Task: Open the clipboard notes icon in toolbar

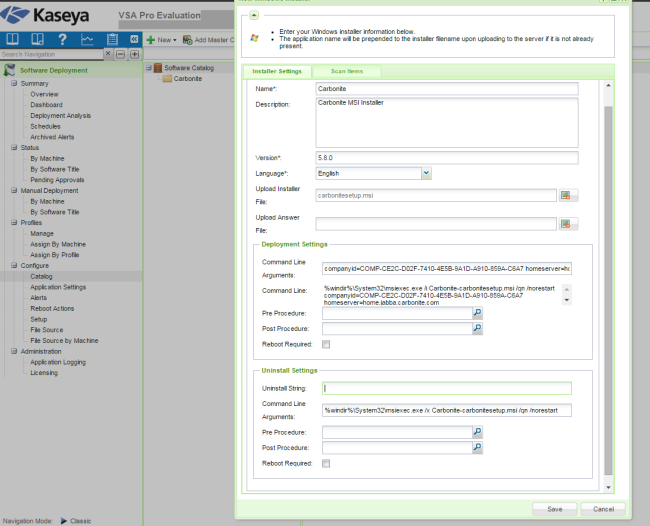Action: (112, 39)
